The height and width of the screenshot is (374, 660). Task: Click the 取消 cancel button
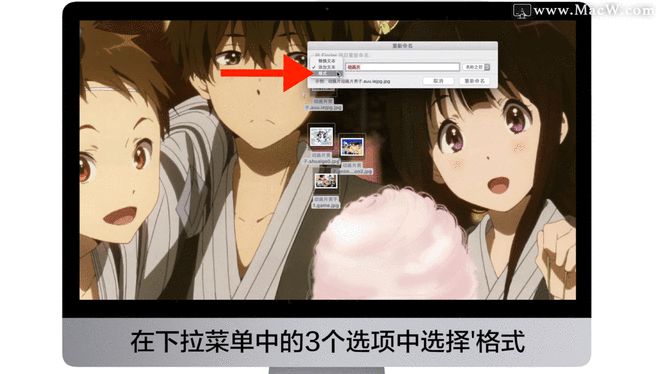tap(438, 80)
